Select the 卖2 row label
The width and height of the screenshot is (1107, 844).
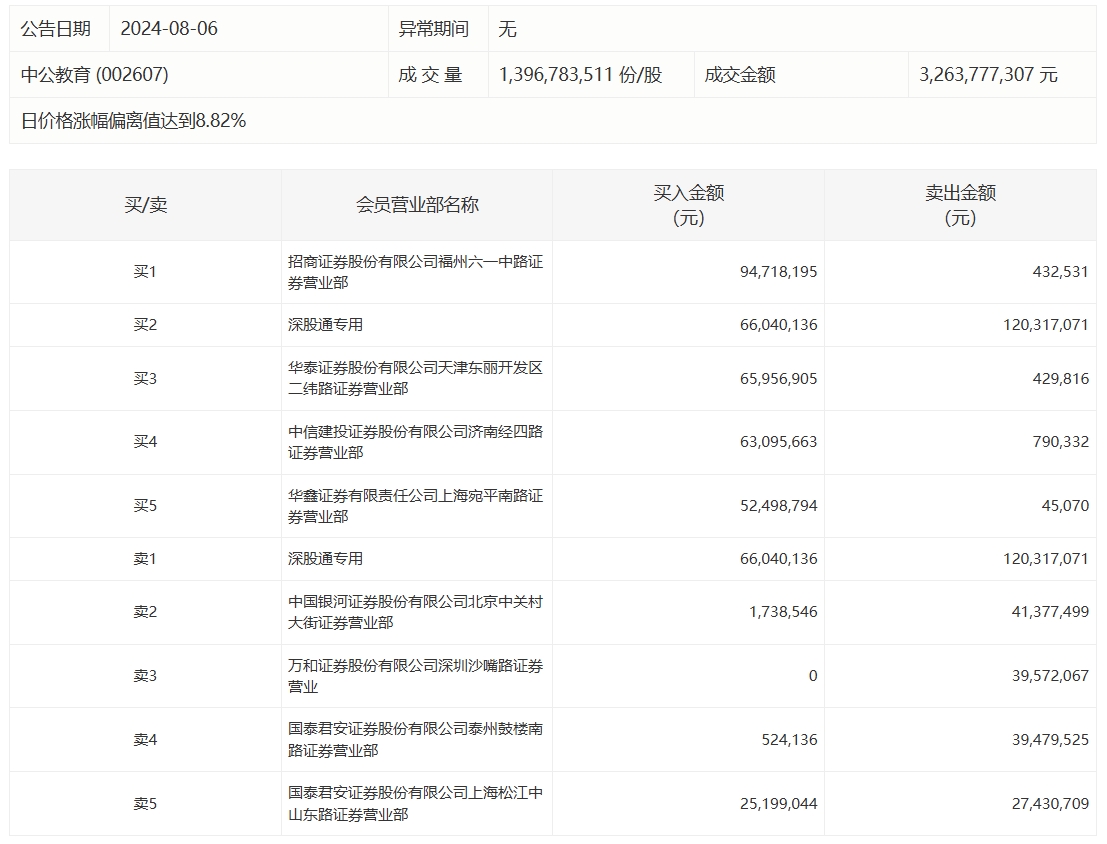pyautogui.click(x=145, y=612)
